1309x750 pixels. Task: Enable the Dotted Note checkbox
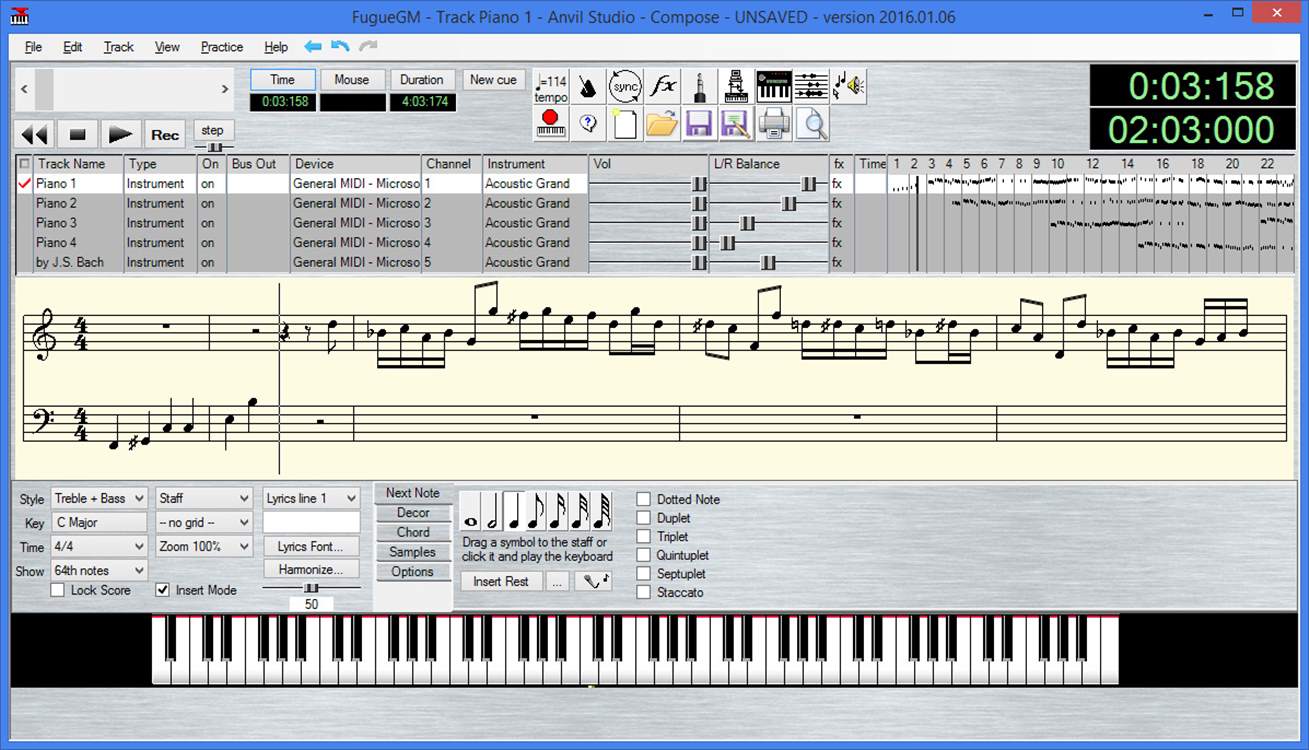(x=644, y=499)
